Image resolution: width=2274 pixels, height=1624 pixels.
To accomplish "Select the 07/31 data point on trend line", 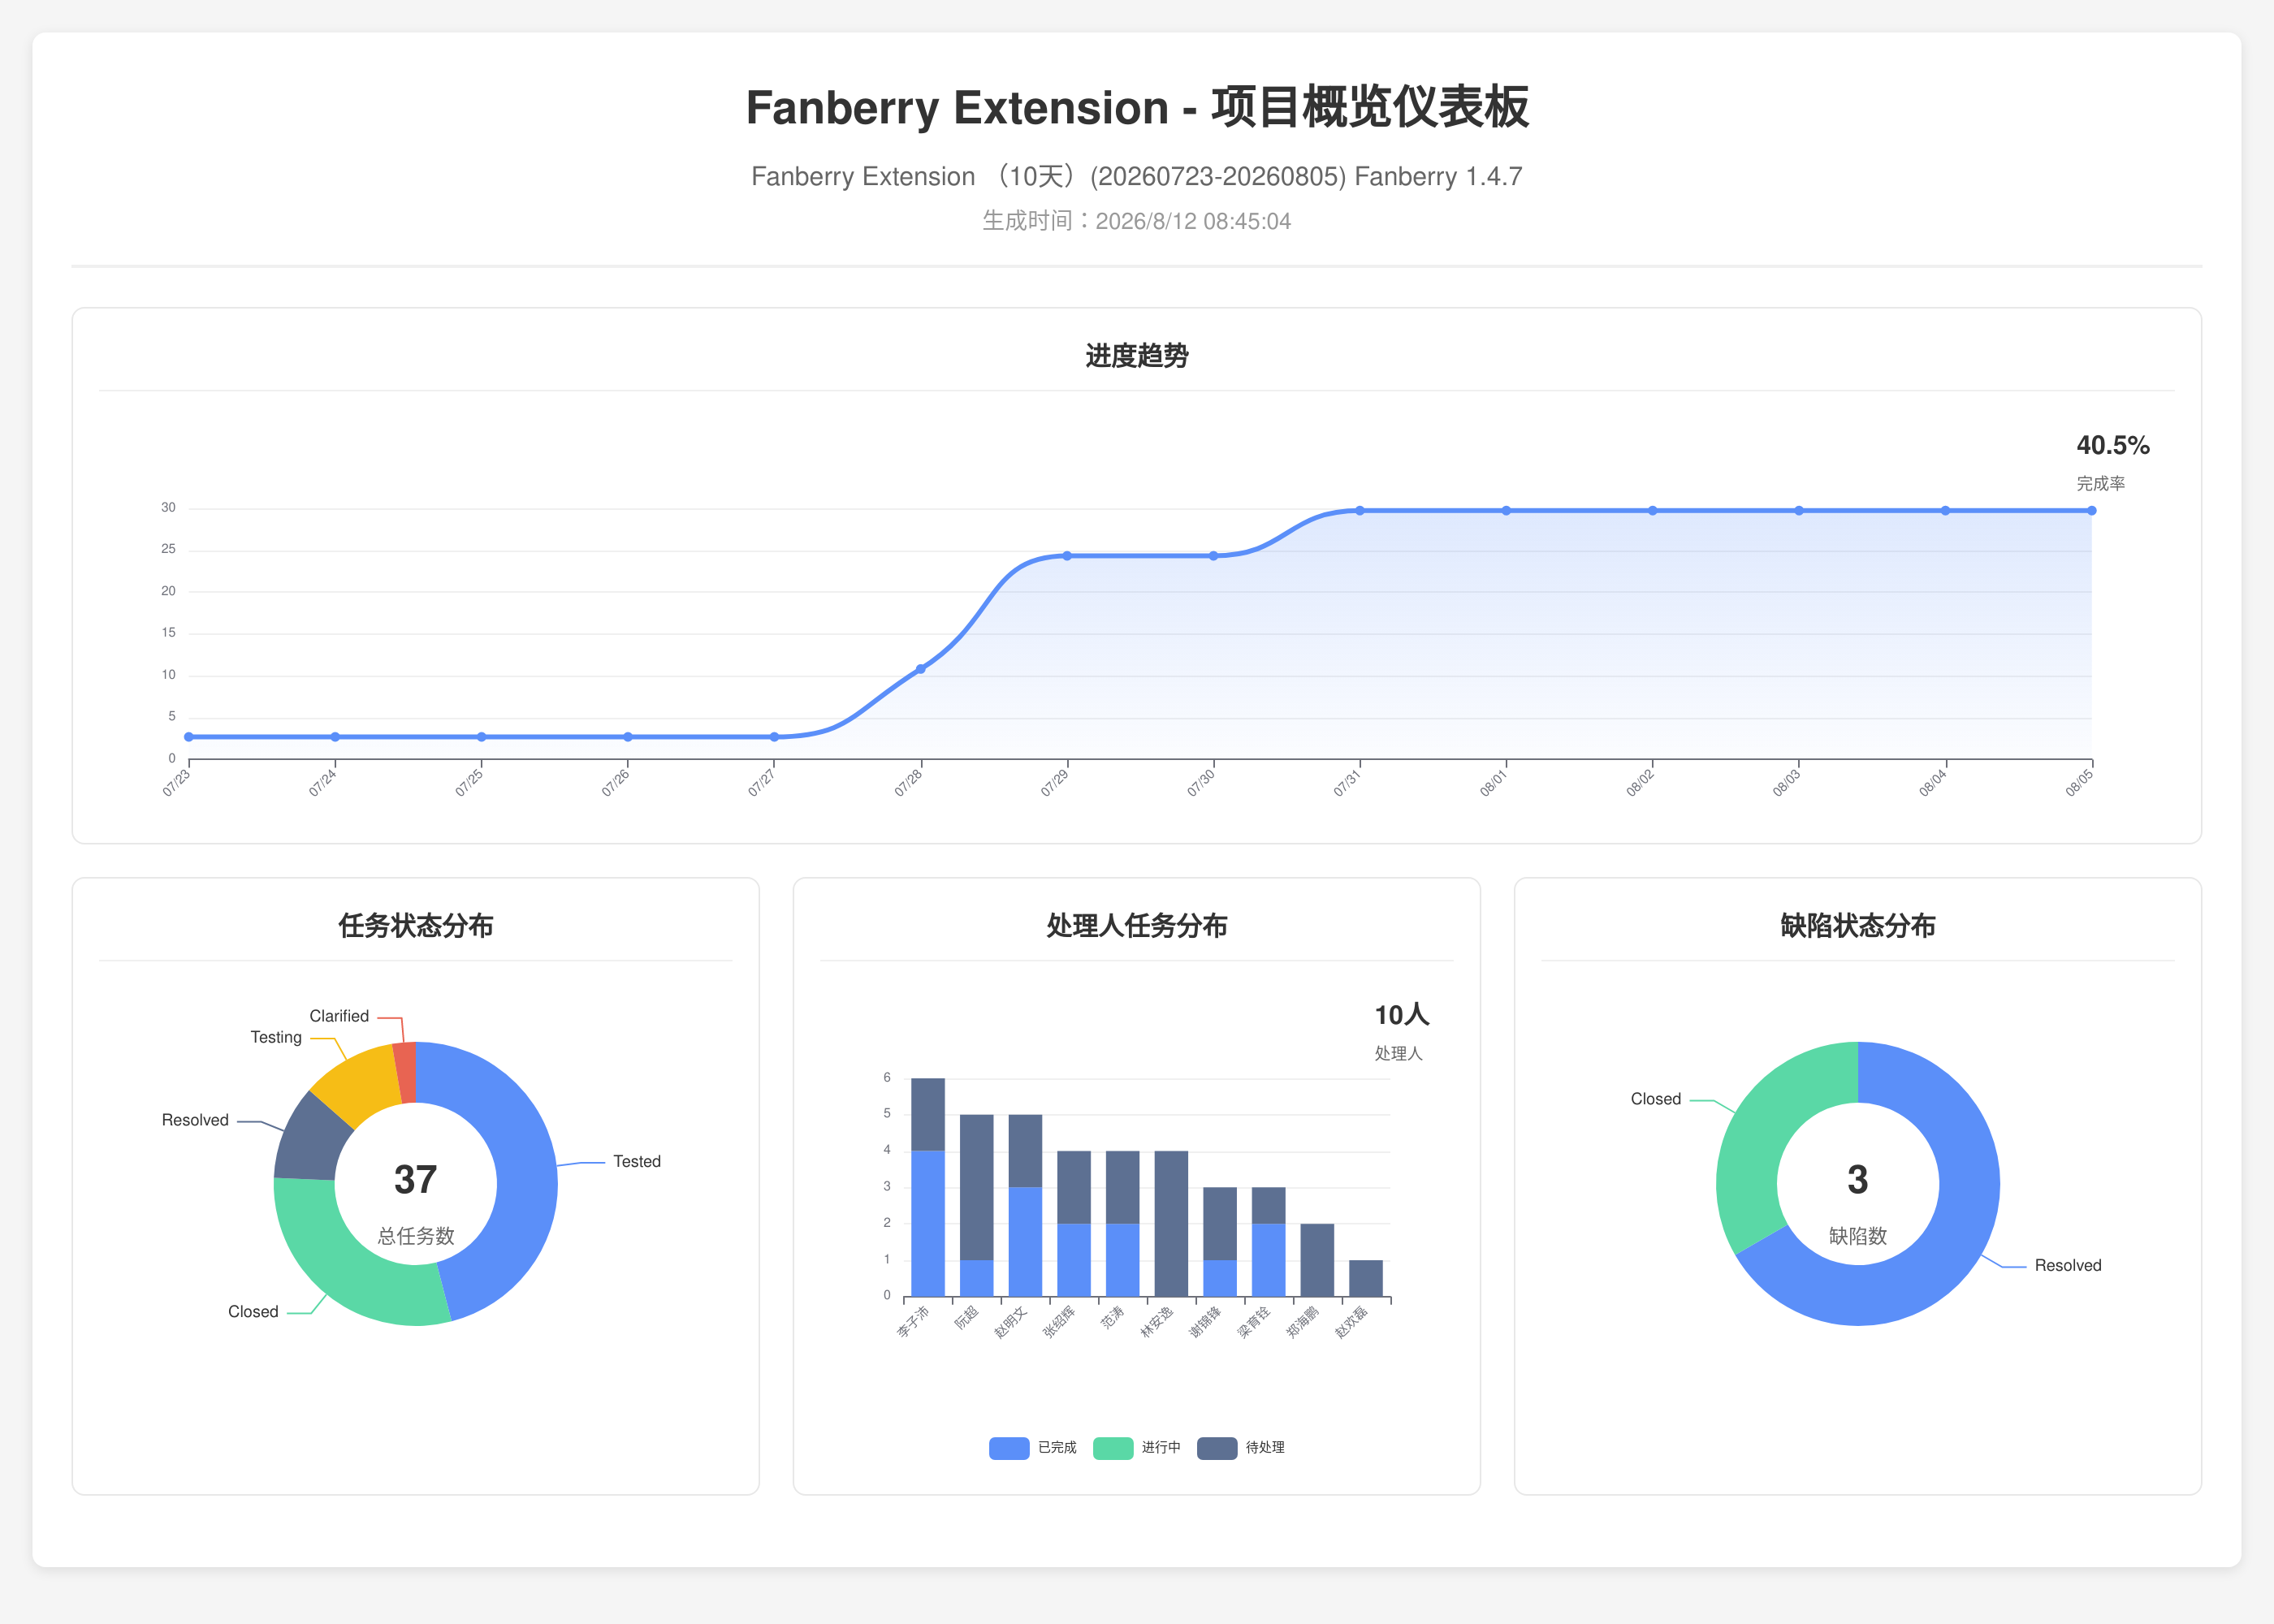I will pyautogui.click(x=1360, y=511).
